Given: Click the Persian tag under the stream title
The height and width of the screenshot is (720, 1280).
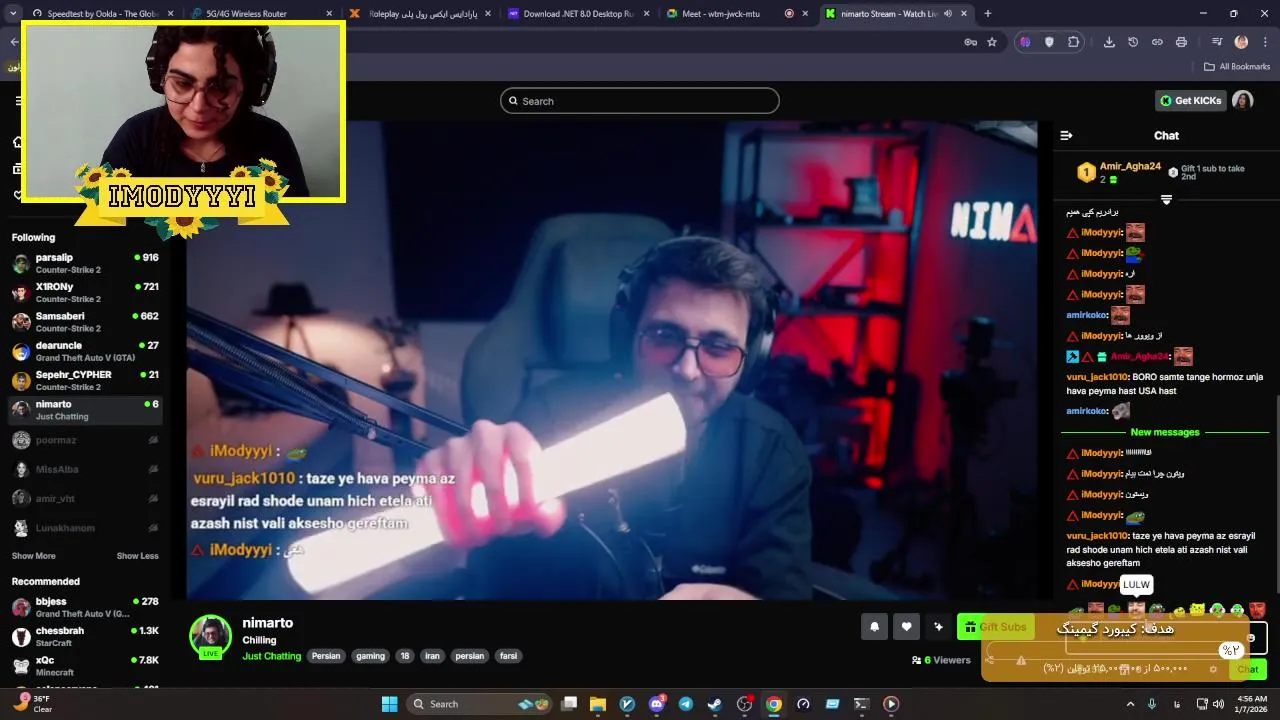Looking at the screenshot, I should 326,656.
